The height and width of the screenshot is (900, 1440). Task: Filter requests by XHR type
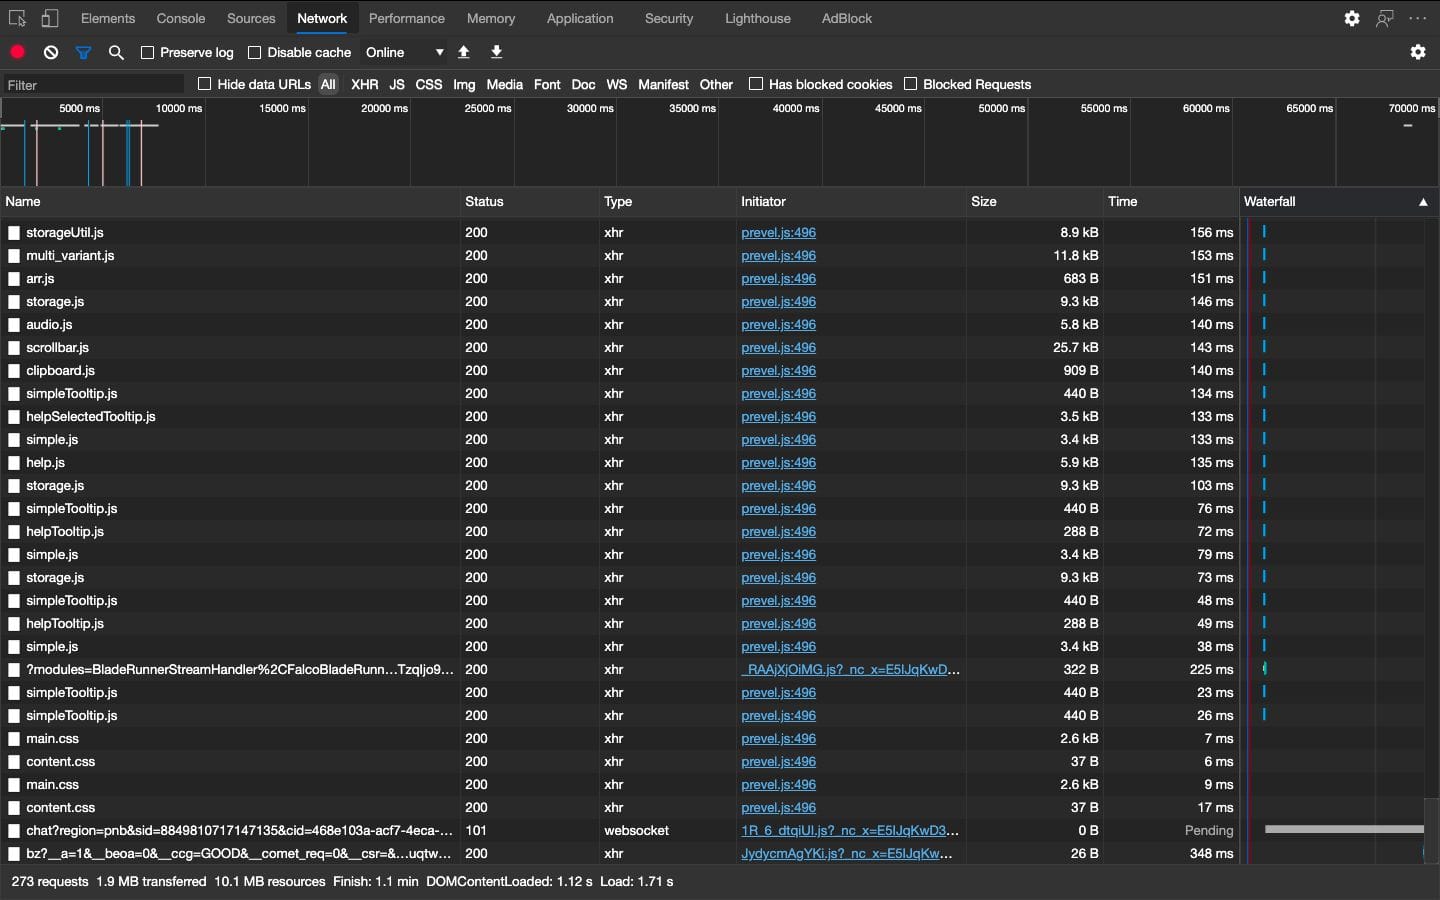tap(364, 84)
